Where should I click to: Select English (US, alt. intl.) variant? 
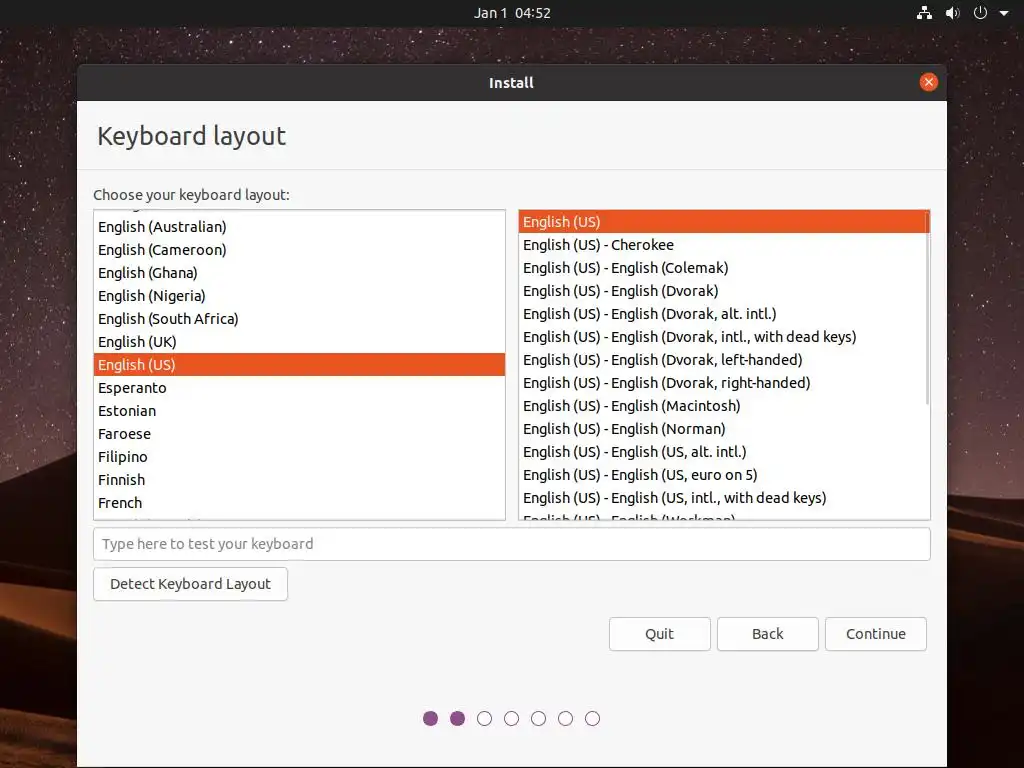tap(722, 451)
